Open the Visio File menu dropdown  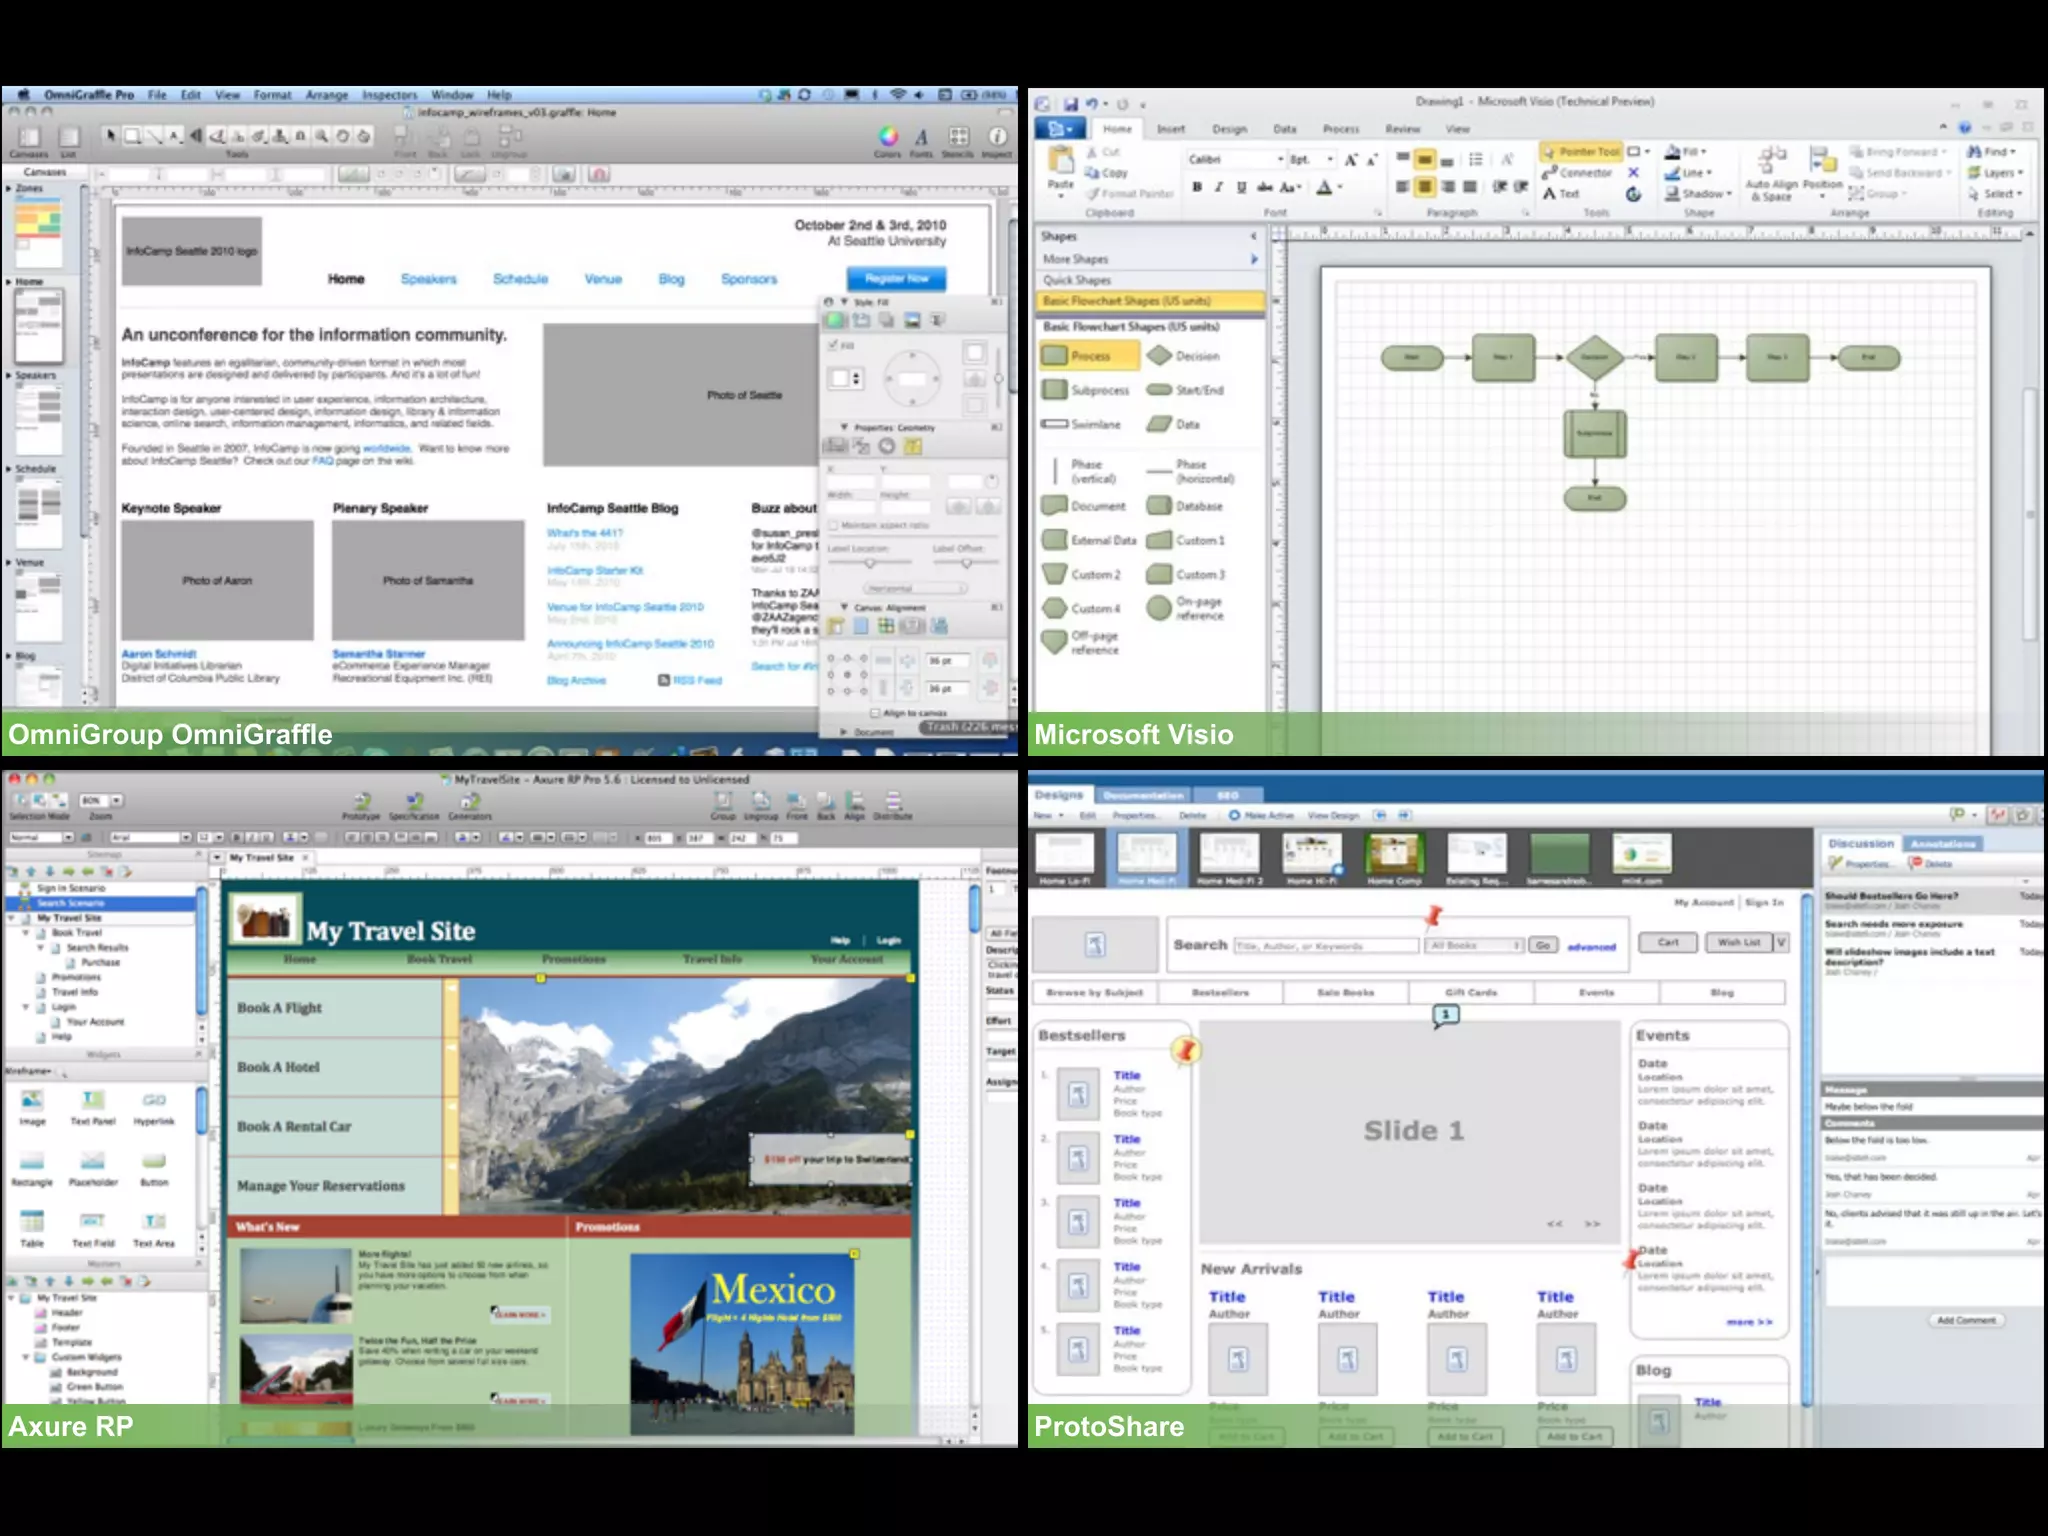1060,129
